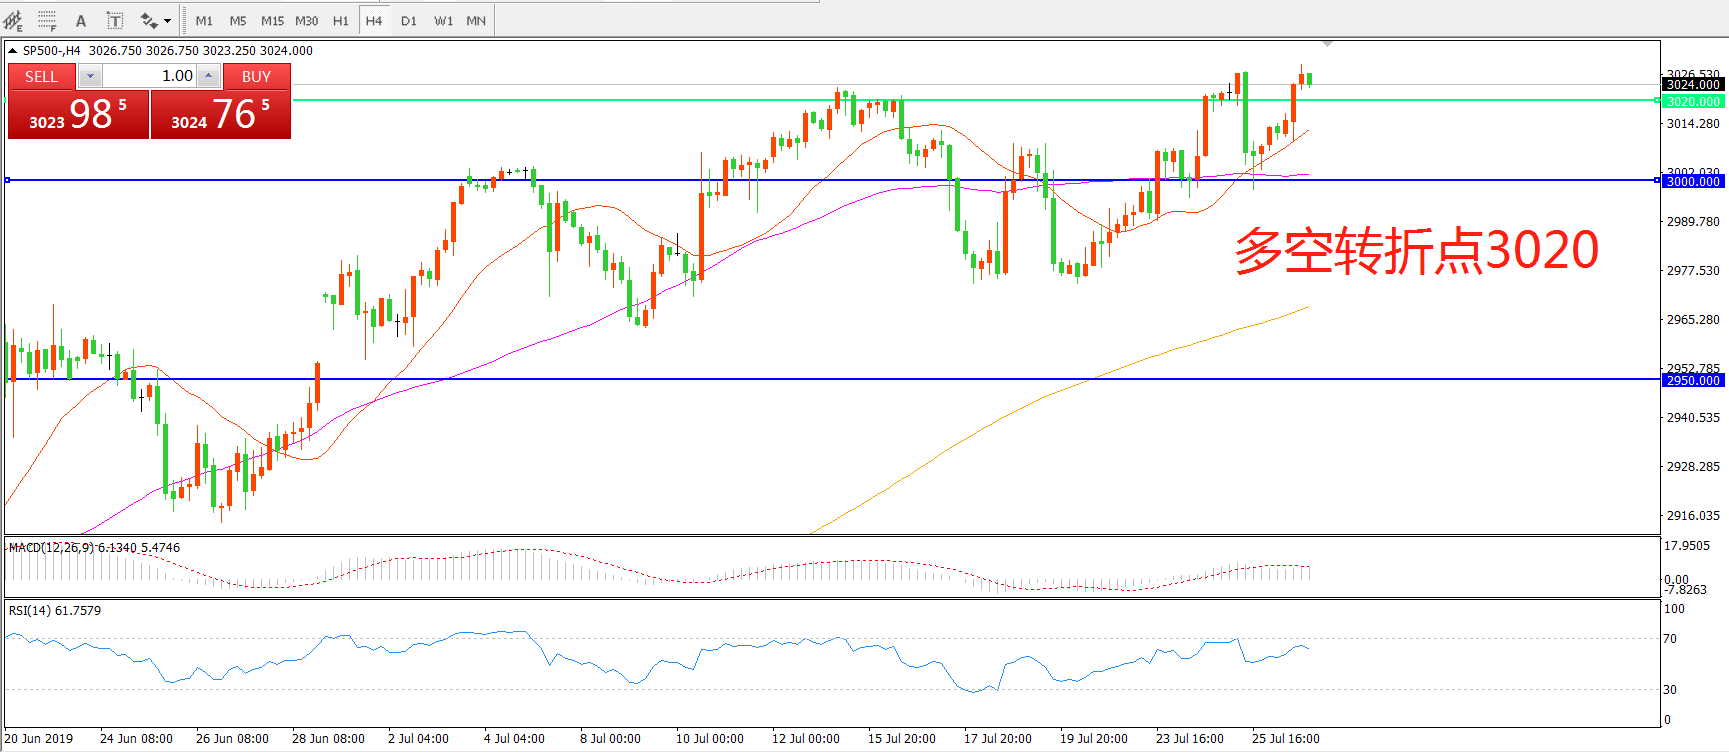The image size is (1729, 753).
Task: Click the green 3020.000 price level label
Action: coord(1693,101)
